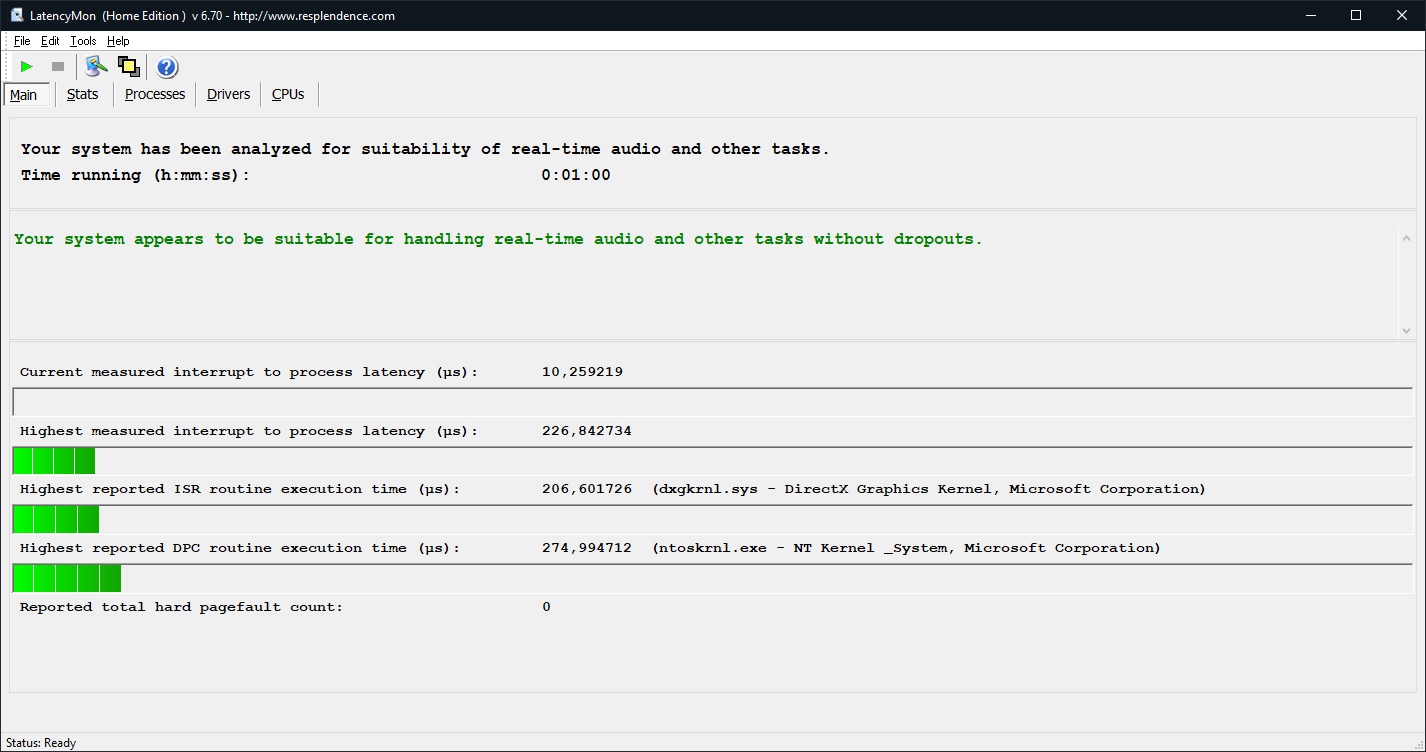
Task: Click hard pagefault count value 0
Action: pos(546,607)
